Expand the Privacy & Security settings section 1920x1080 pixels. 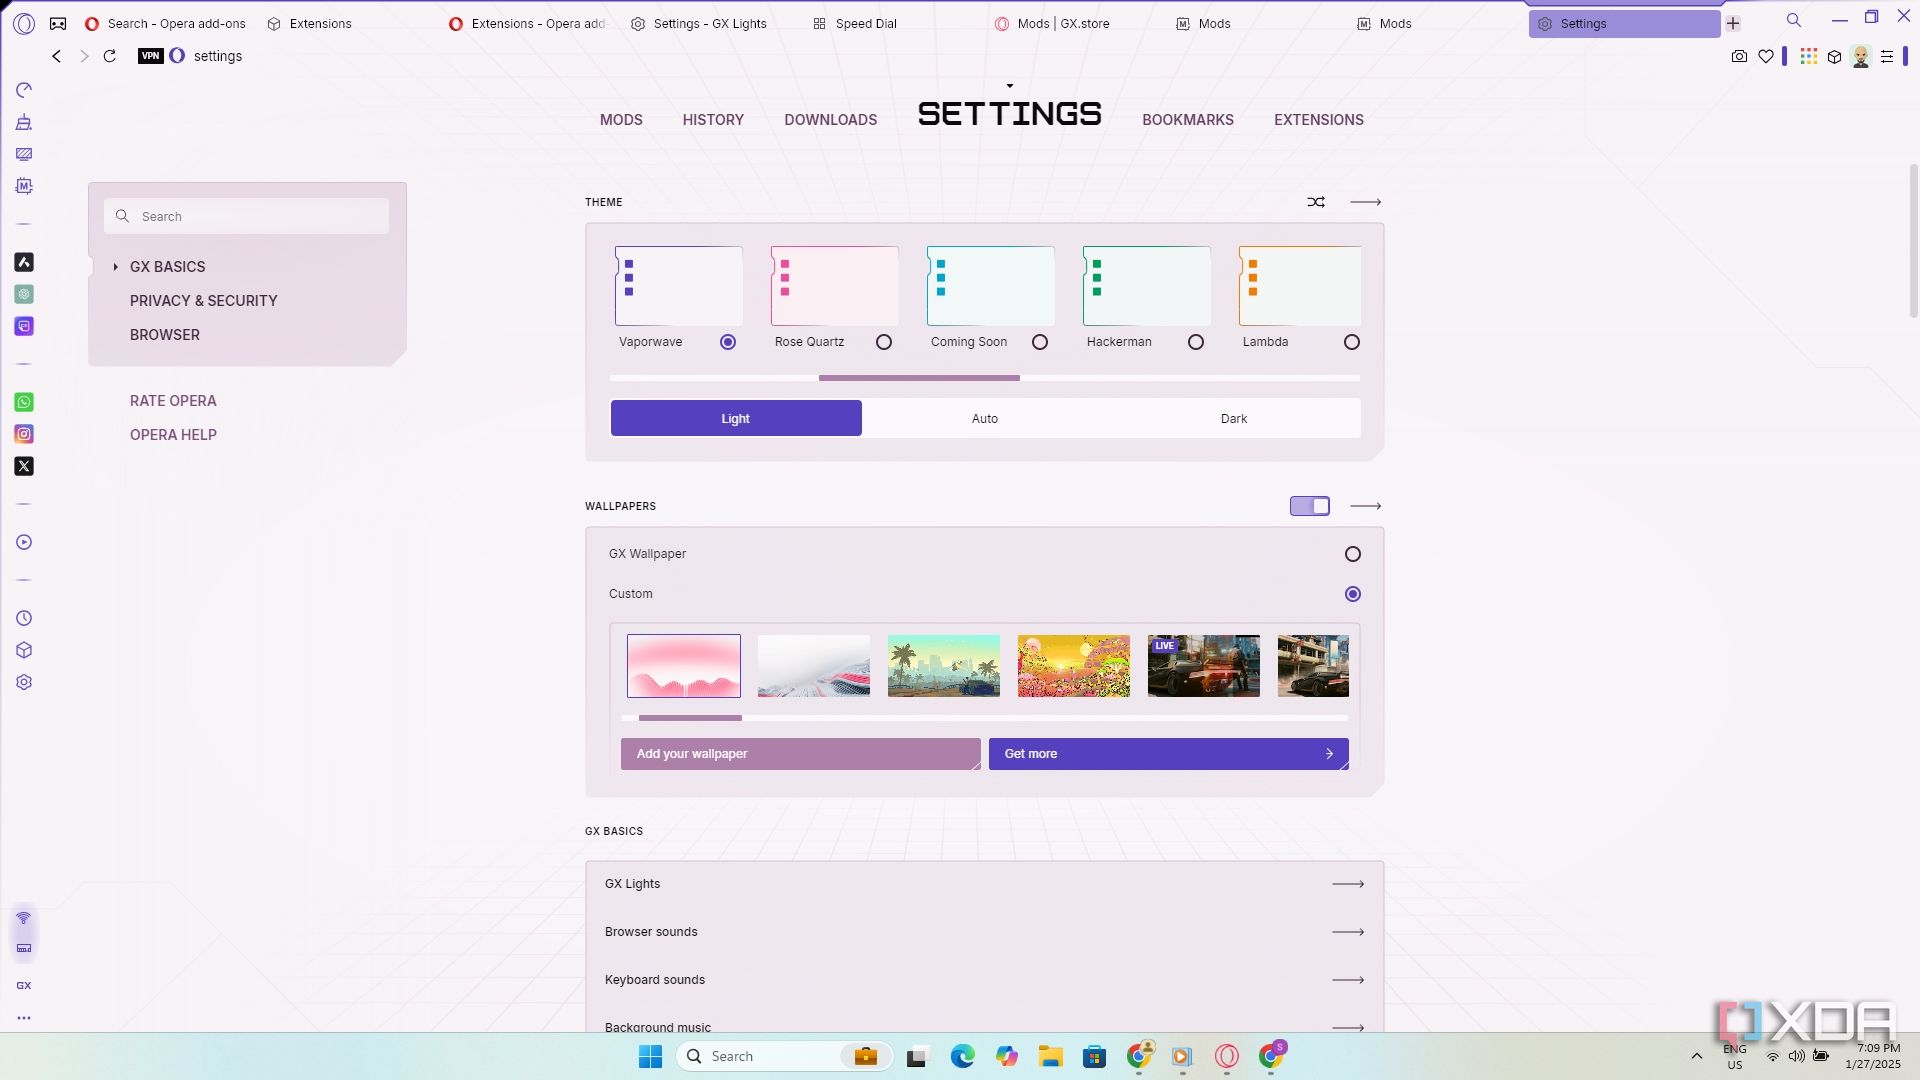203,301
